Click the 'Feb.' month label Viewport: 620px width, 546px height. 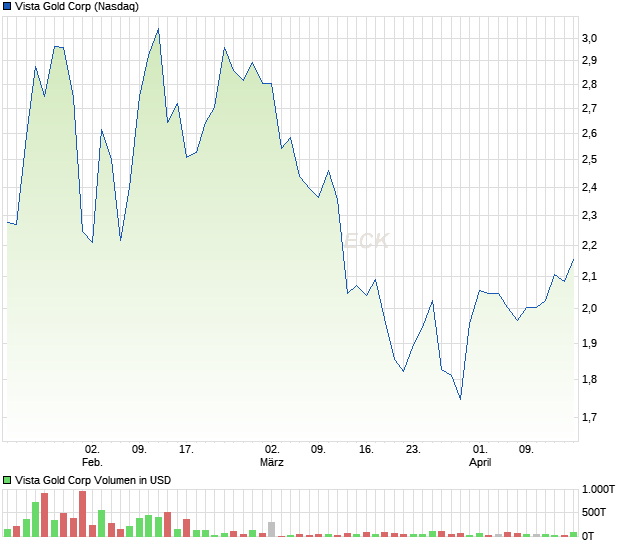click(x=92, y=462)
